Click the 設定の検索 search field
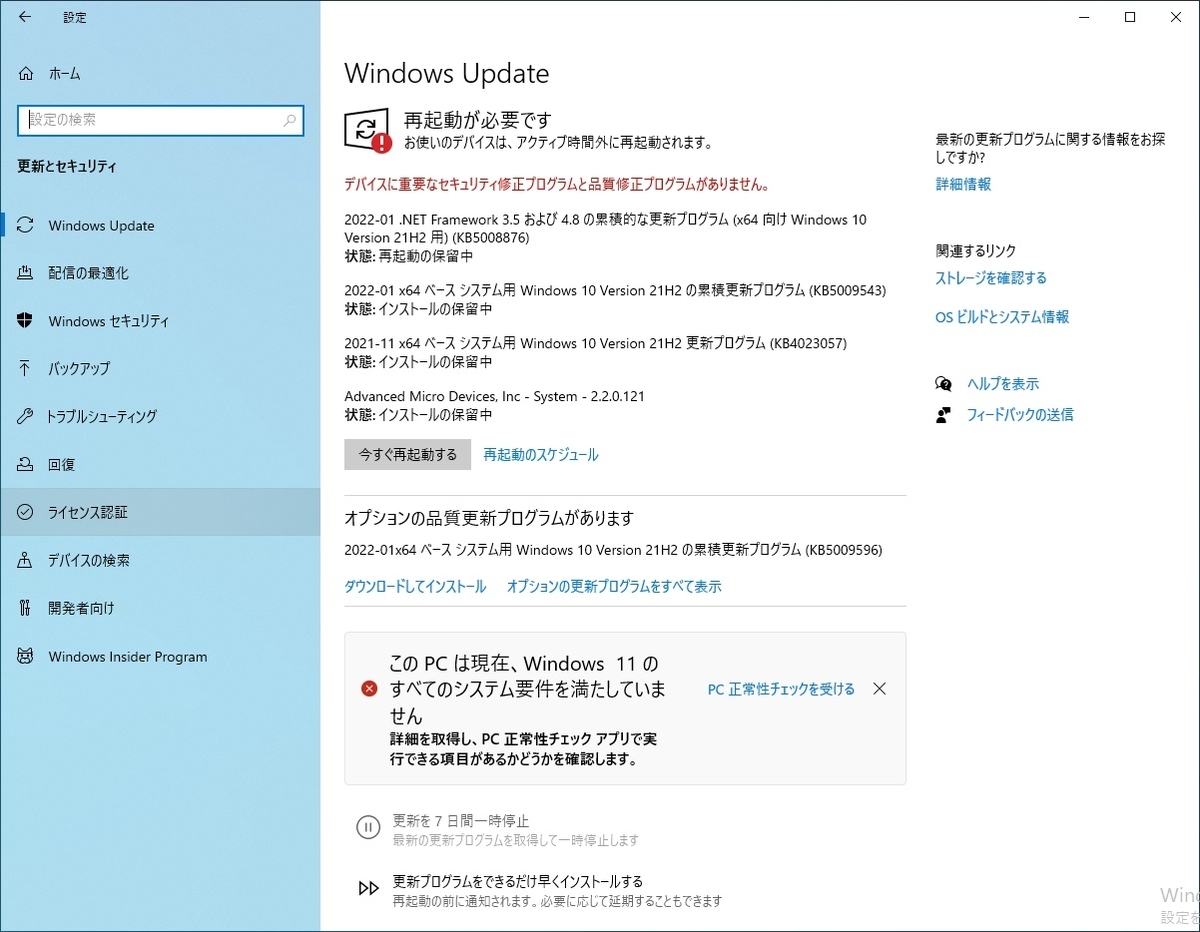 160,120
